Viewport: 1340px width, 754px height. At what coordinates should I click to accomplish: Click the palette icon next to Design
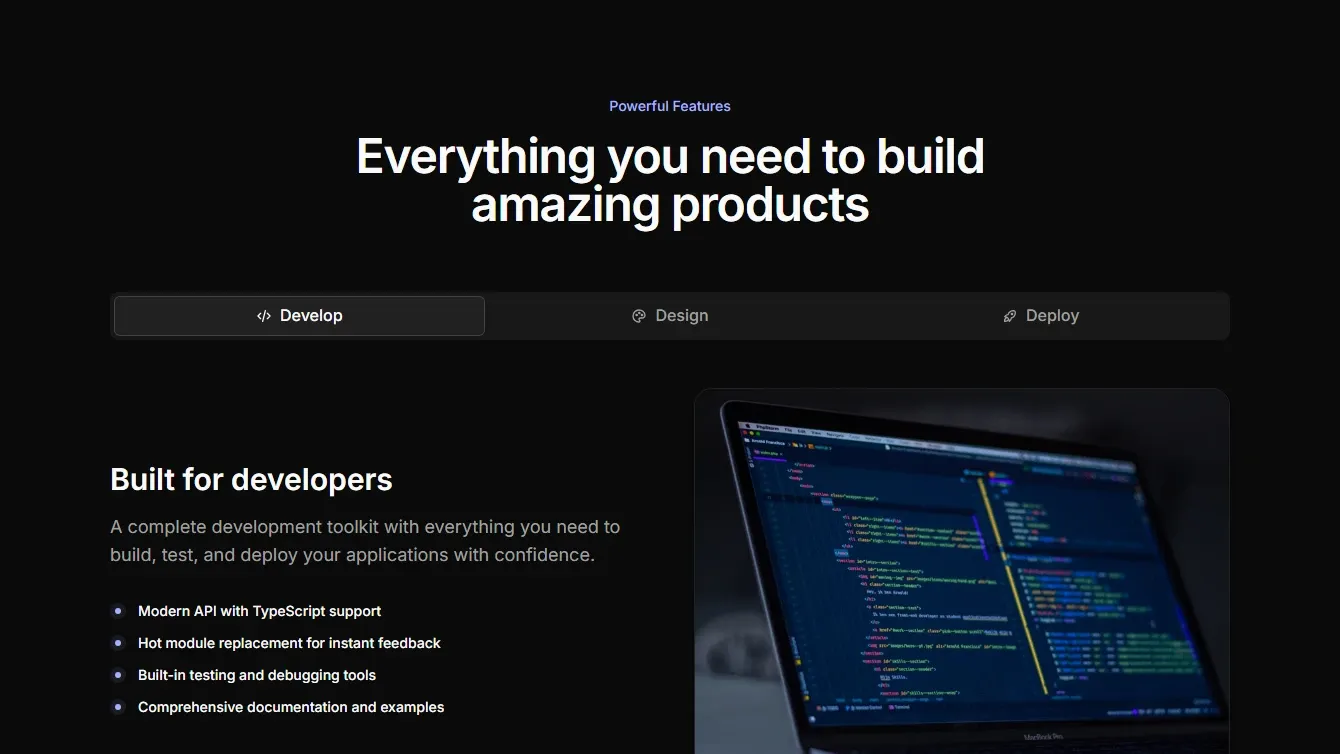638,315
